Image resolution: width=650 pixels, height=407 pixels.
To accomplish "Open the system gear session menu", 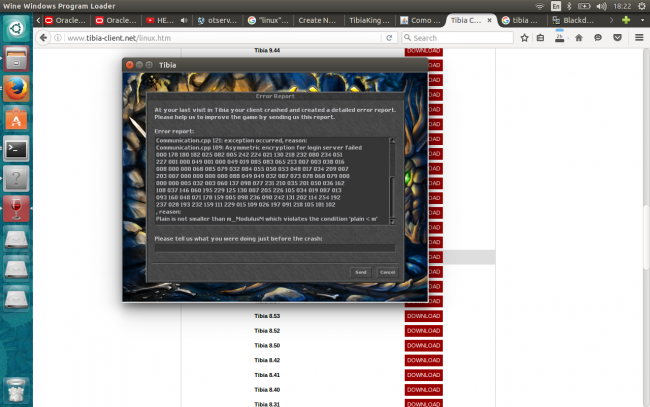I will pos(642,6).
